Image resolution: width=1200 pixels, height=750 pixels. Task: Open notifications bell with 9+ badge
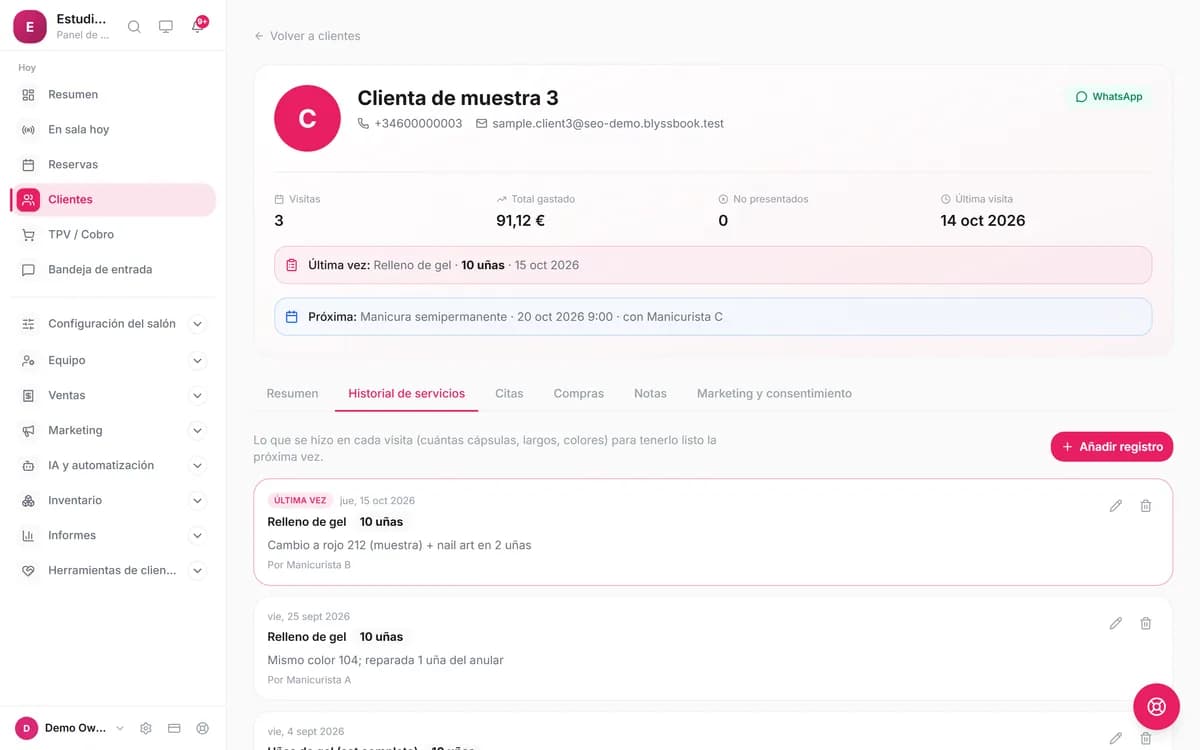[198, 26]
